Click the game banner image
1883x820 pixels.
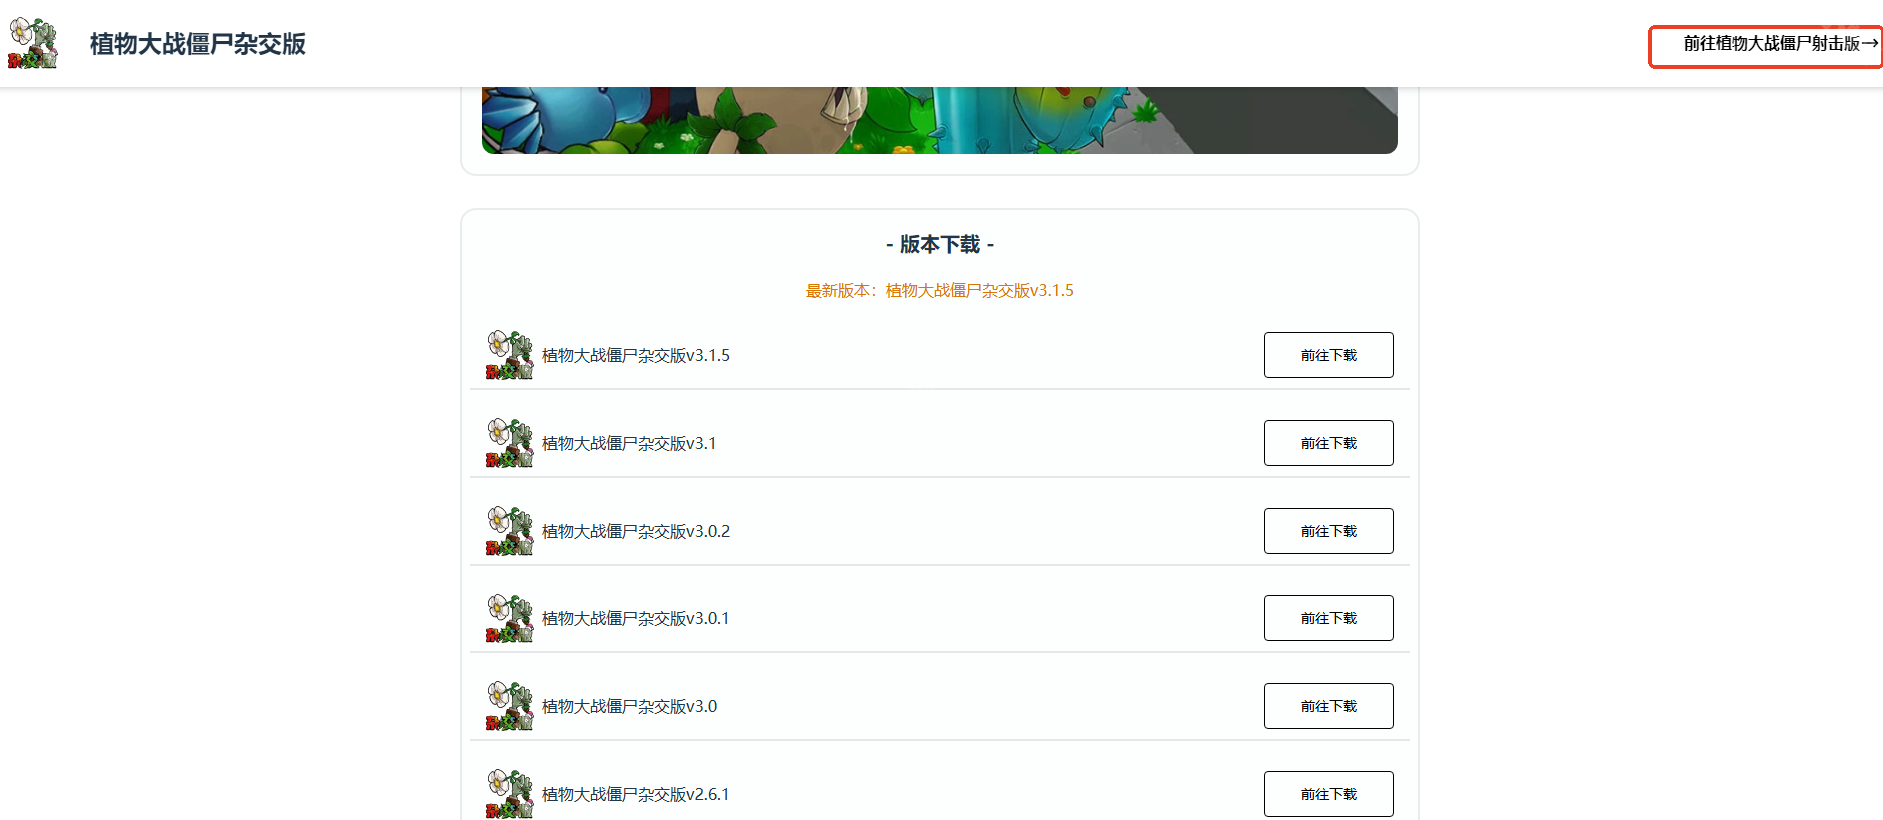(x=939, y=120)
